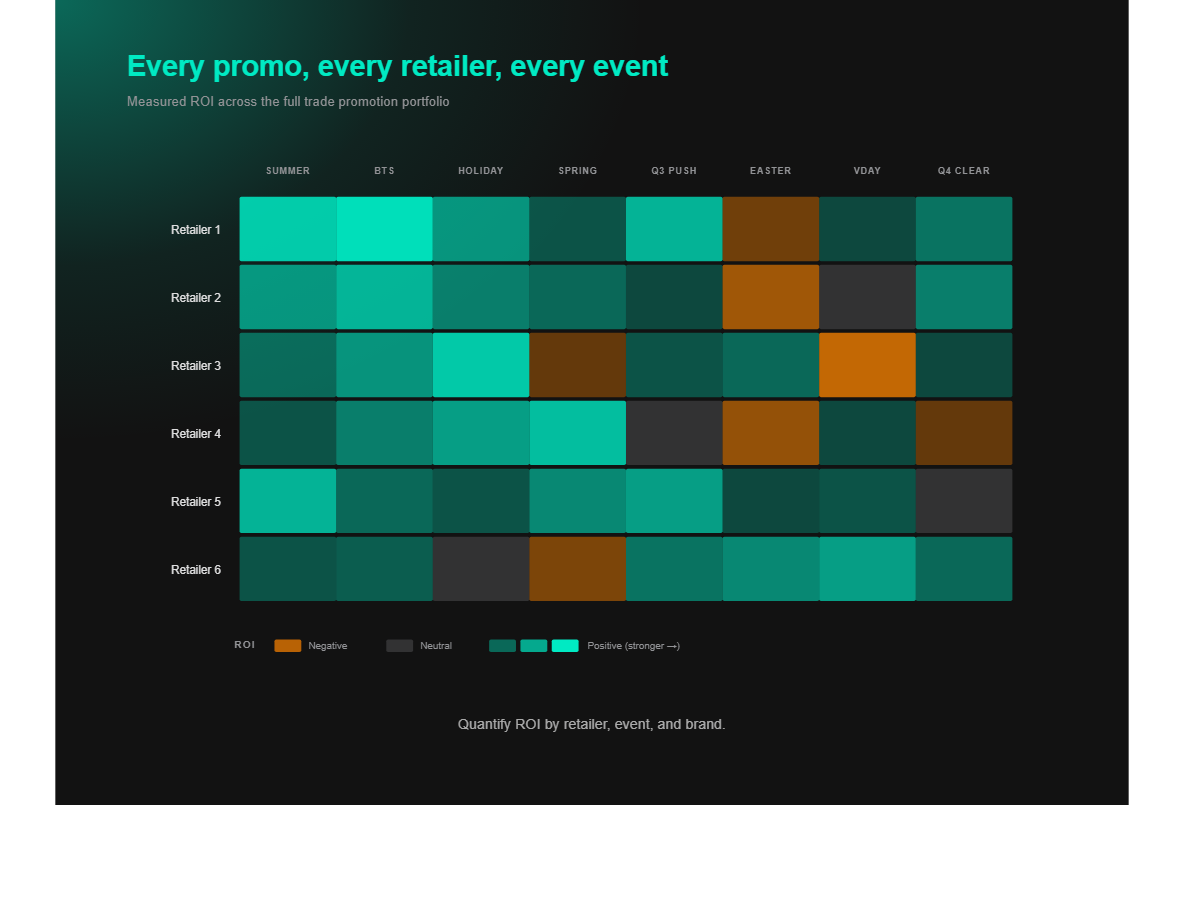This screenshot has width=1200, height=900.
Task: Click the "Every promo, every retailer" title
Action: click(397, 66)
